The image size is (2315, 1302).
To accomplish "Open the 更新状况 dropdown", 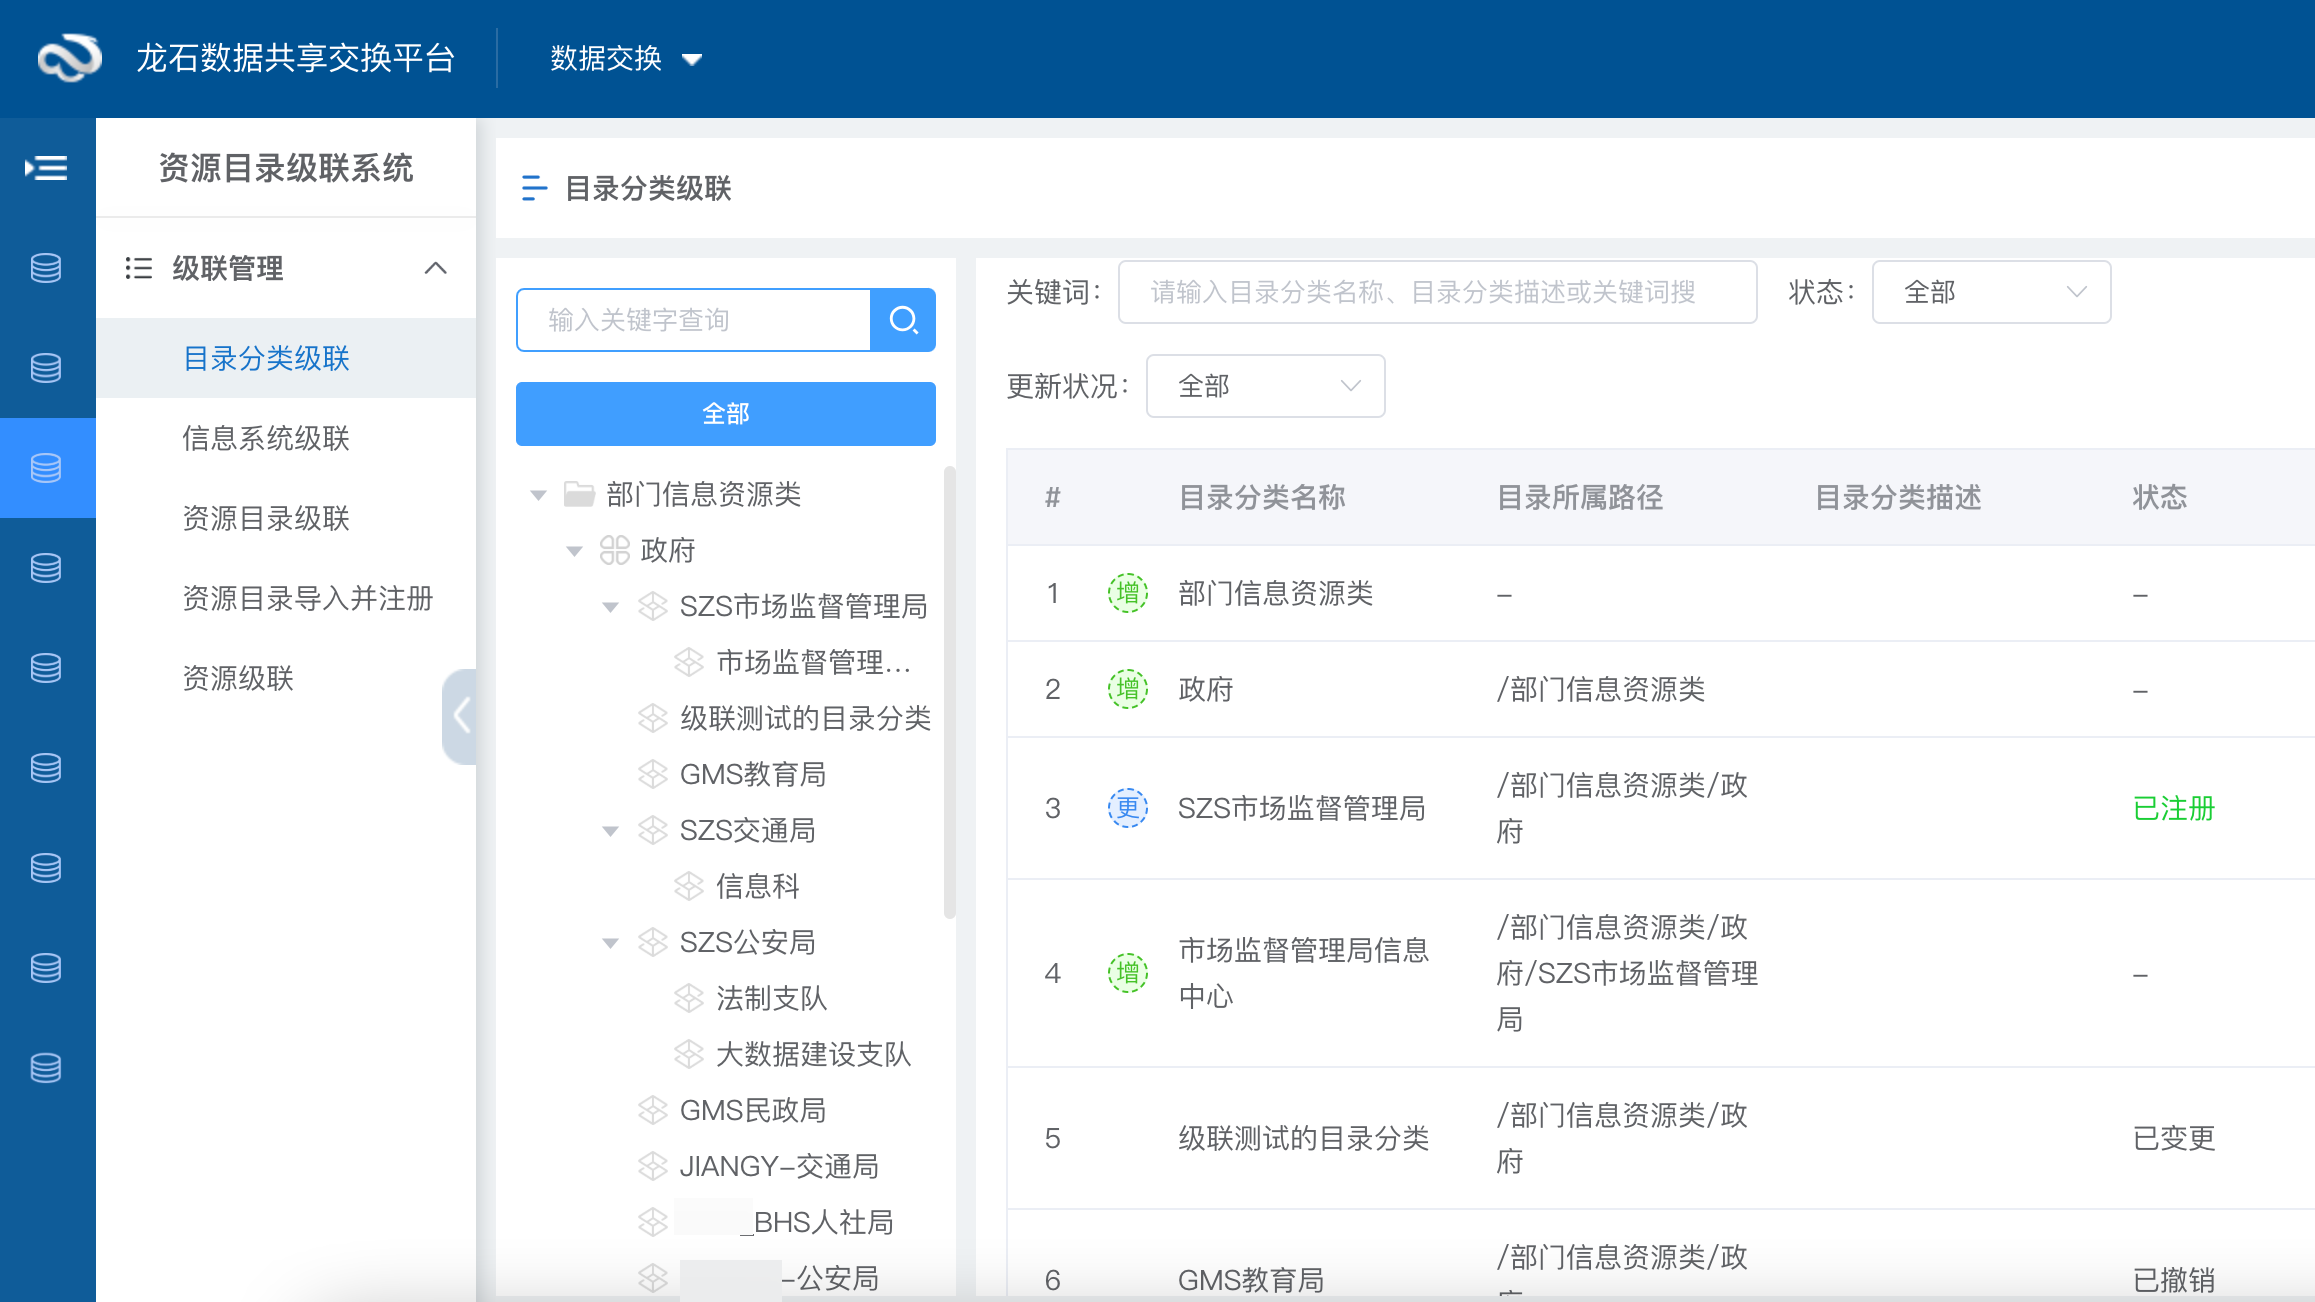I will point(1264,386).
